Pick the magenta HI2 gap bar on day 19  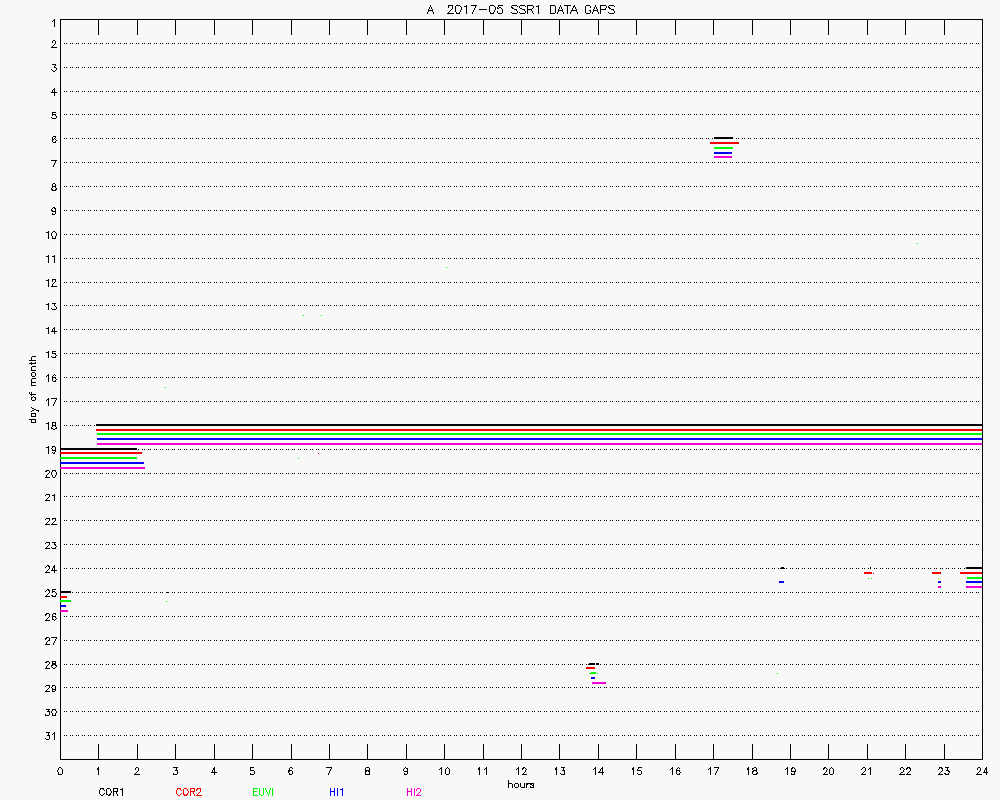pos(102,467)
